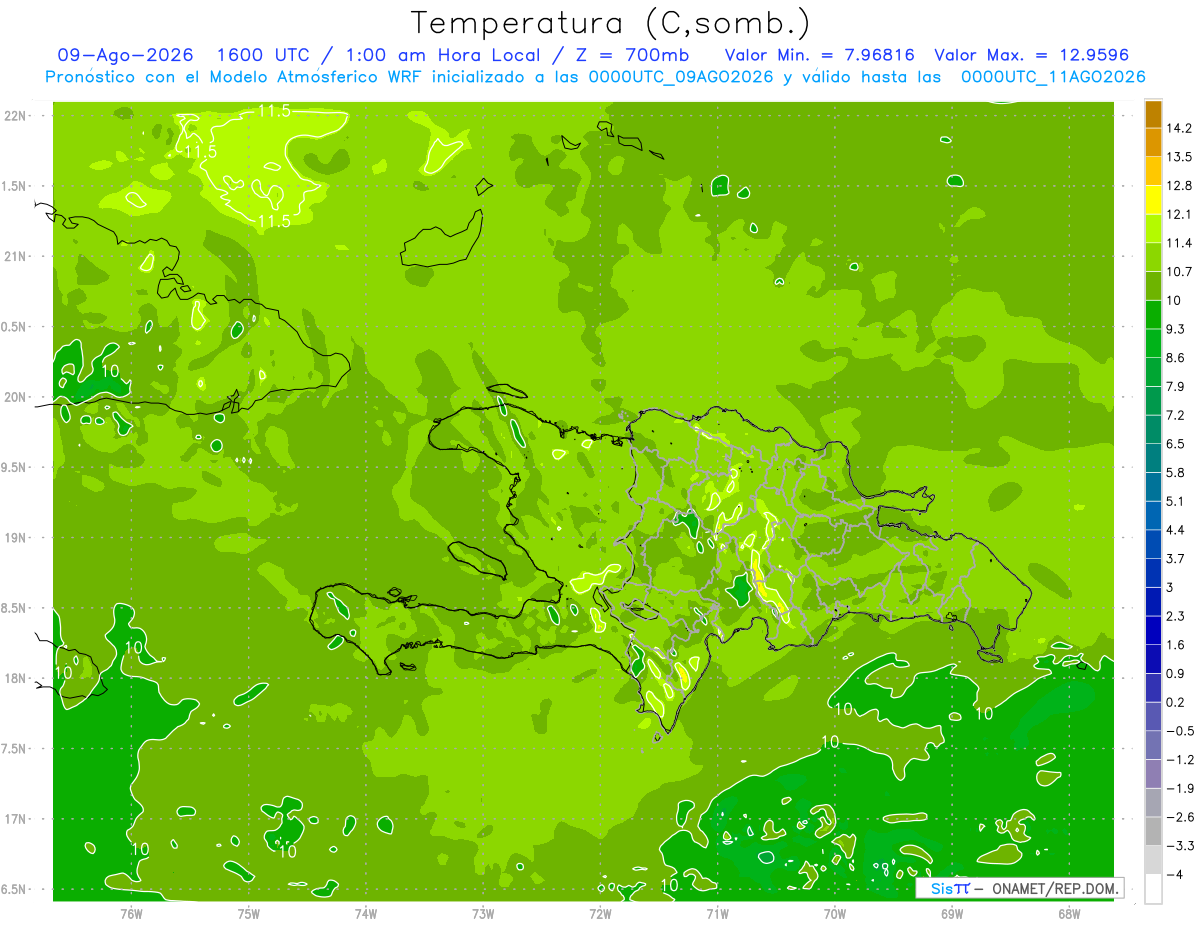Click yellow swatch between 12.1 and 12.8

[1153, 200]
